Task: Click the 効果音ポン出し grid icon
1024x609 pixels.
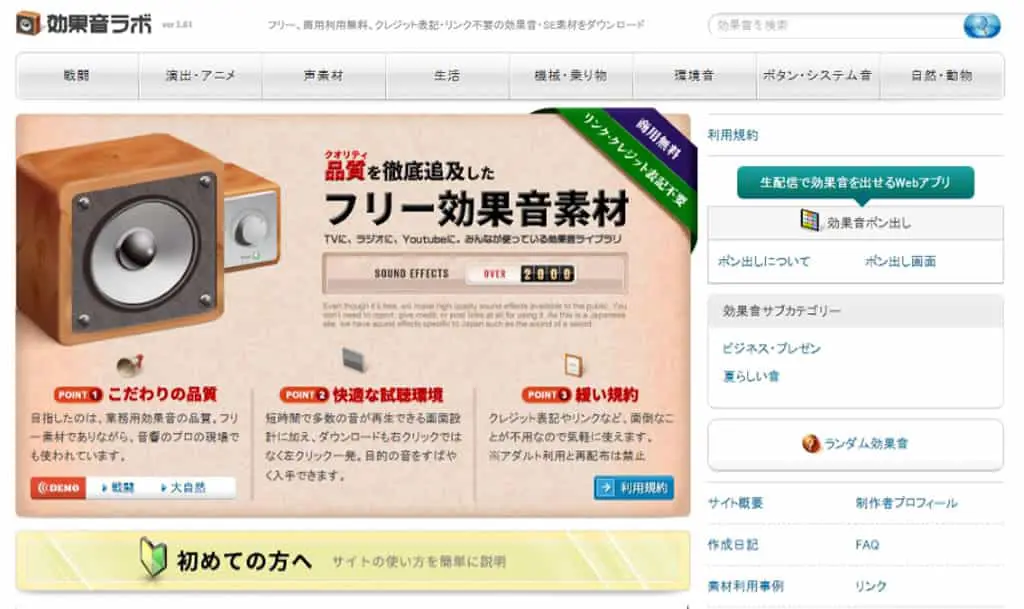Action: (810, 221)
